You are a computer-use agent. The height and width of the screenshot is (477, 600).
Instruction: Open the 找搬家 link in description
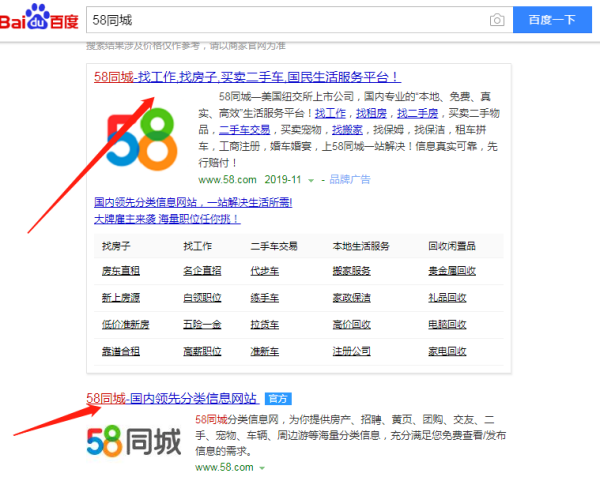[x=347, y=130]
